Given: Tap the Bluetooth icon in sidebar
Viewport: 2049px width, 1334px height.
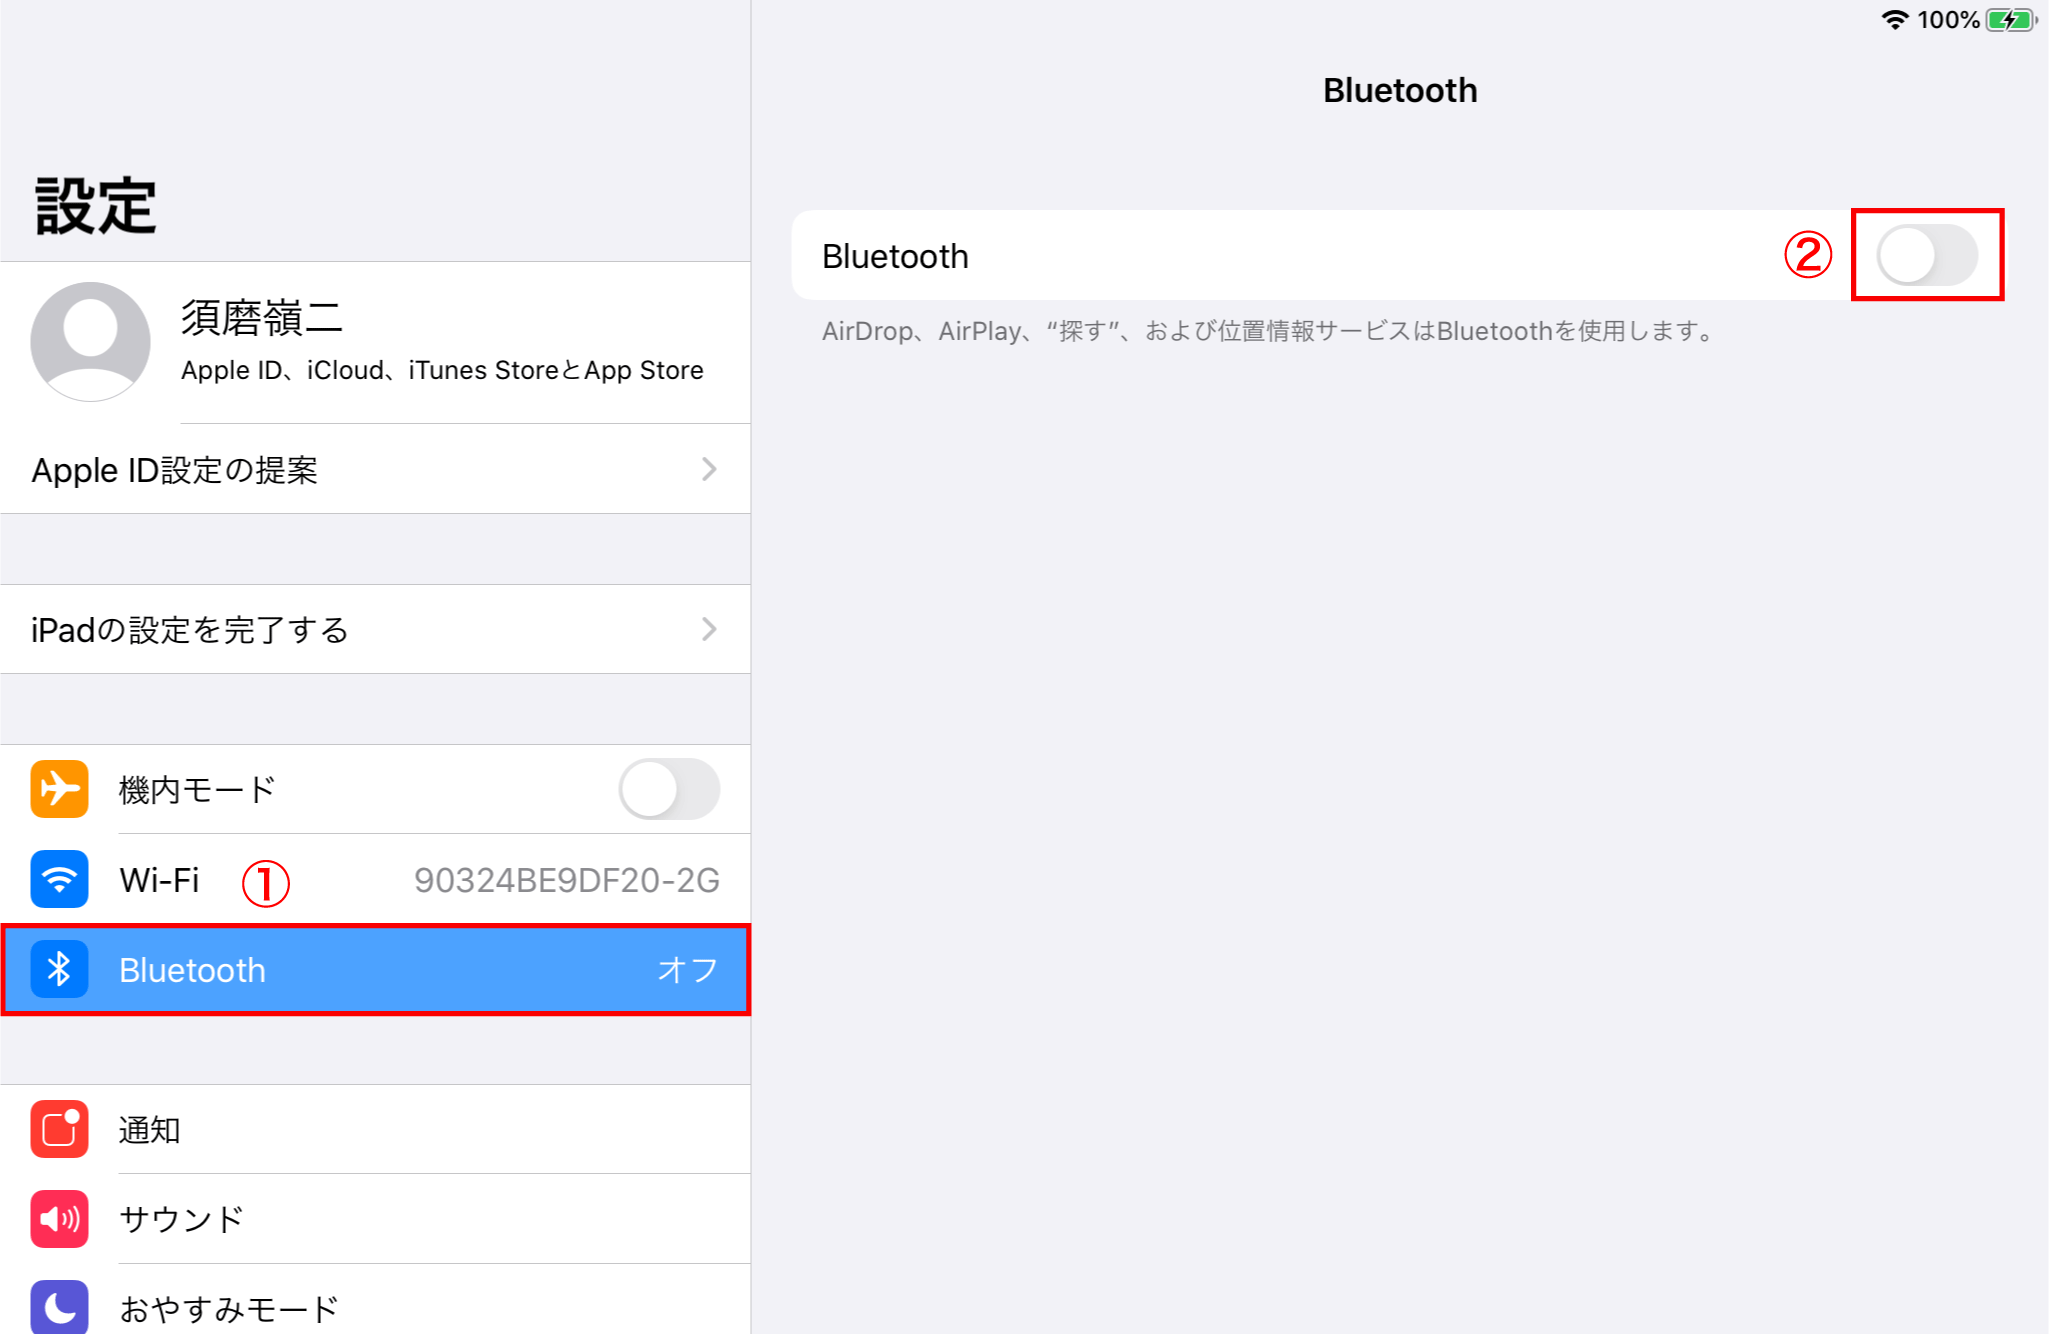Looking at the screenshot, I should [x=59, y=969].
